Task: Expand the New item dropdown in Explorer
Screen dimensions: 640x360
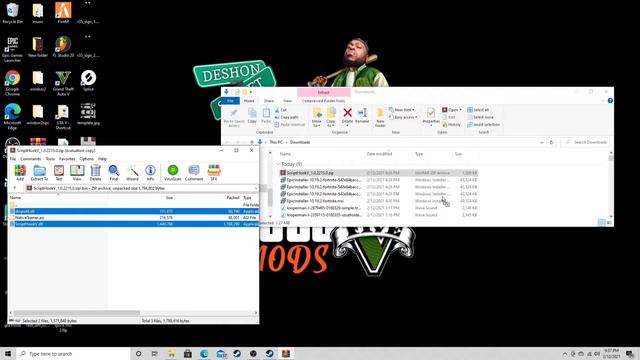Action: (x=402, y=110)
